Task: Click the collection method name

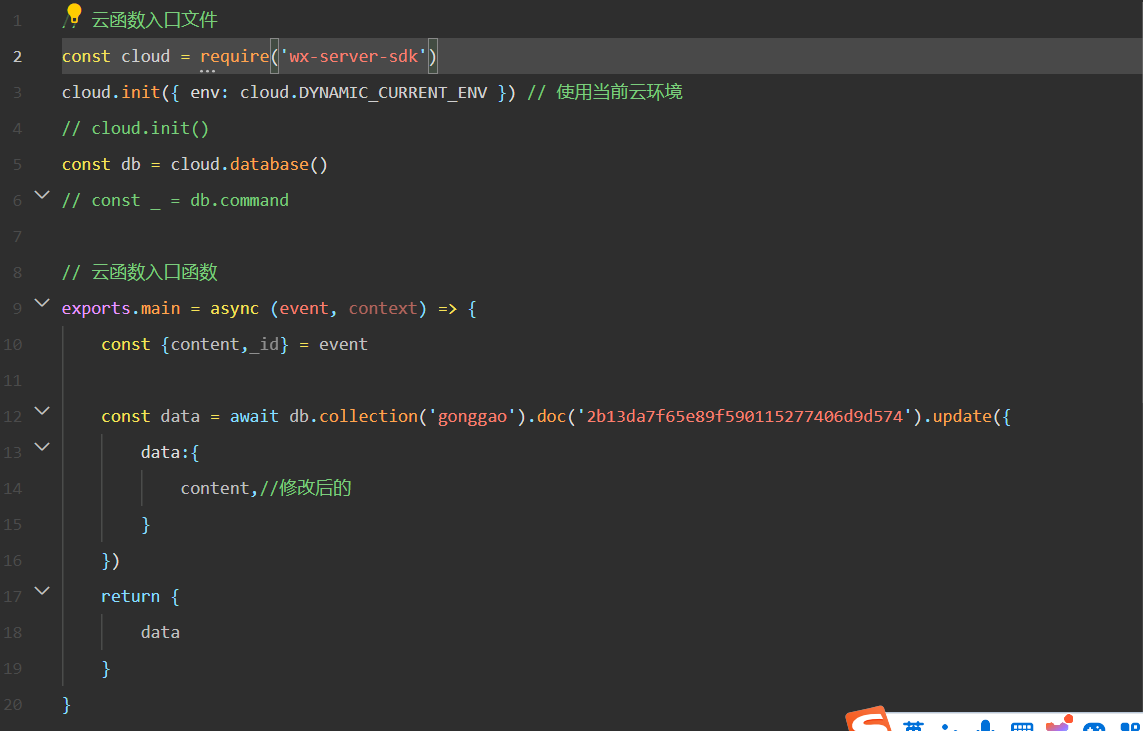Action: [368, 416]
